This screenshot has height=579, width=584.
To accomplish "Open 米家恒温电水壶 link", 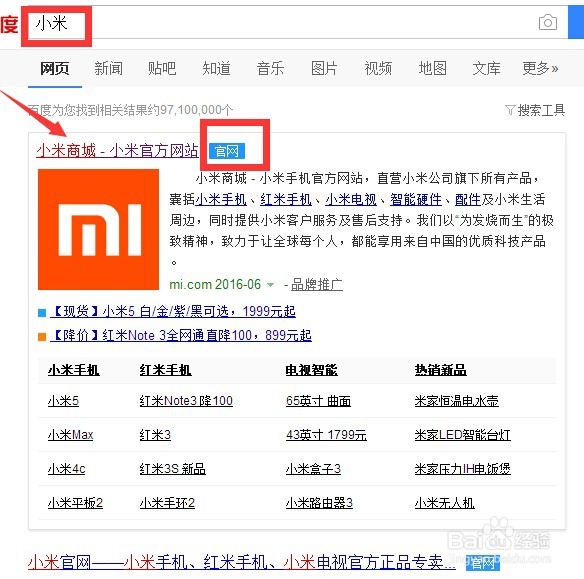I will point(457,401).
